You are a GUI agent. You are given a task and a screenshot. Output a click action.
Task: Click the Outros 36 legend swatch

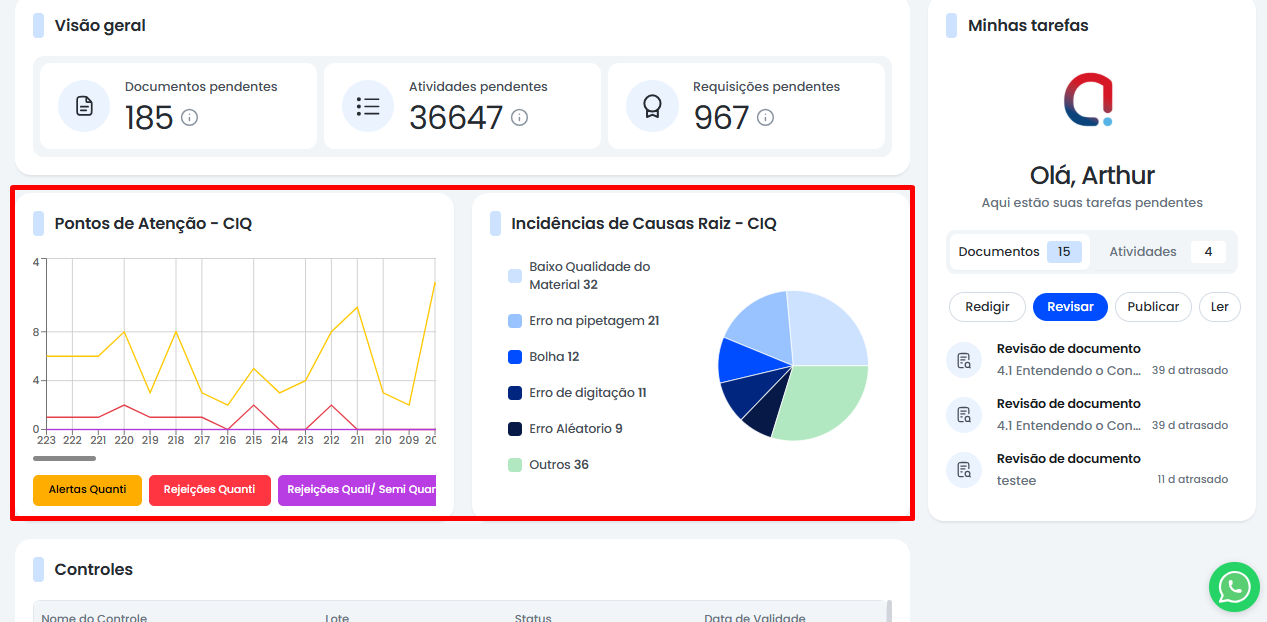(x=515, y=465)
